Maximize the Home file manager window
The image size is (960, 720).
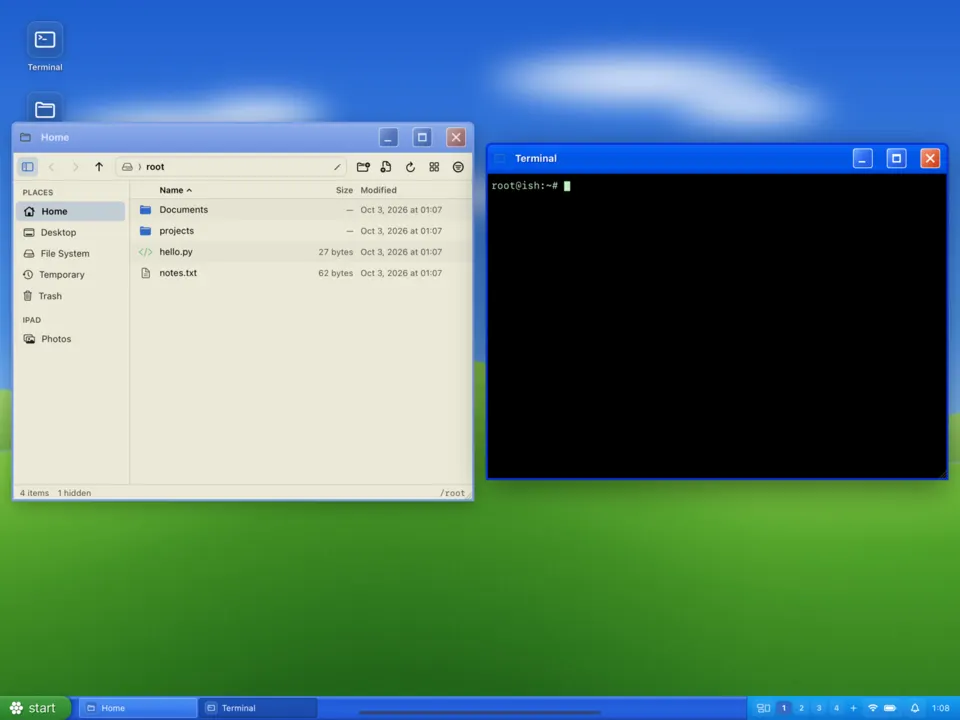[x=422, y=137]
